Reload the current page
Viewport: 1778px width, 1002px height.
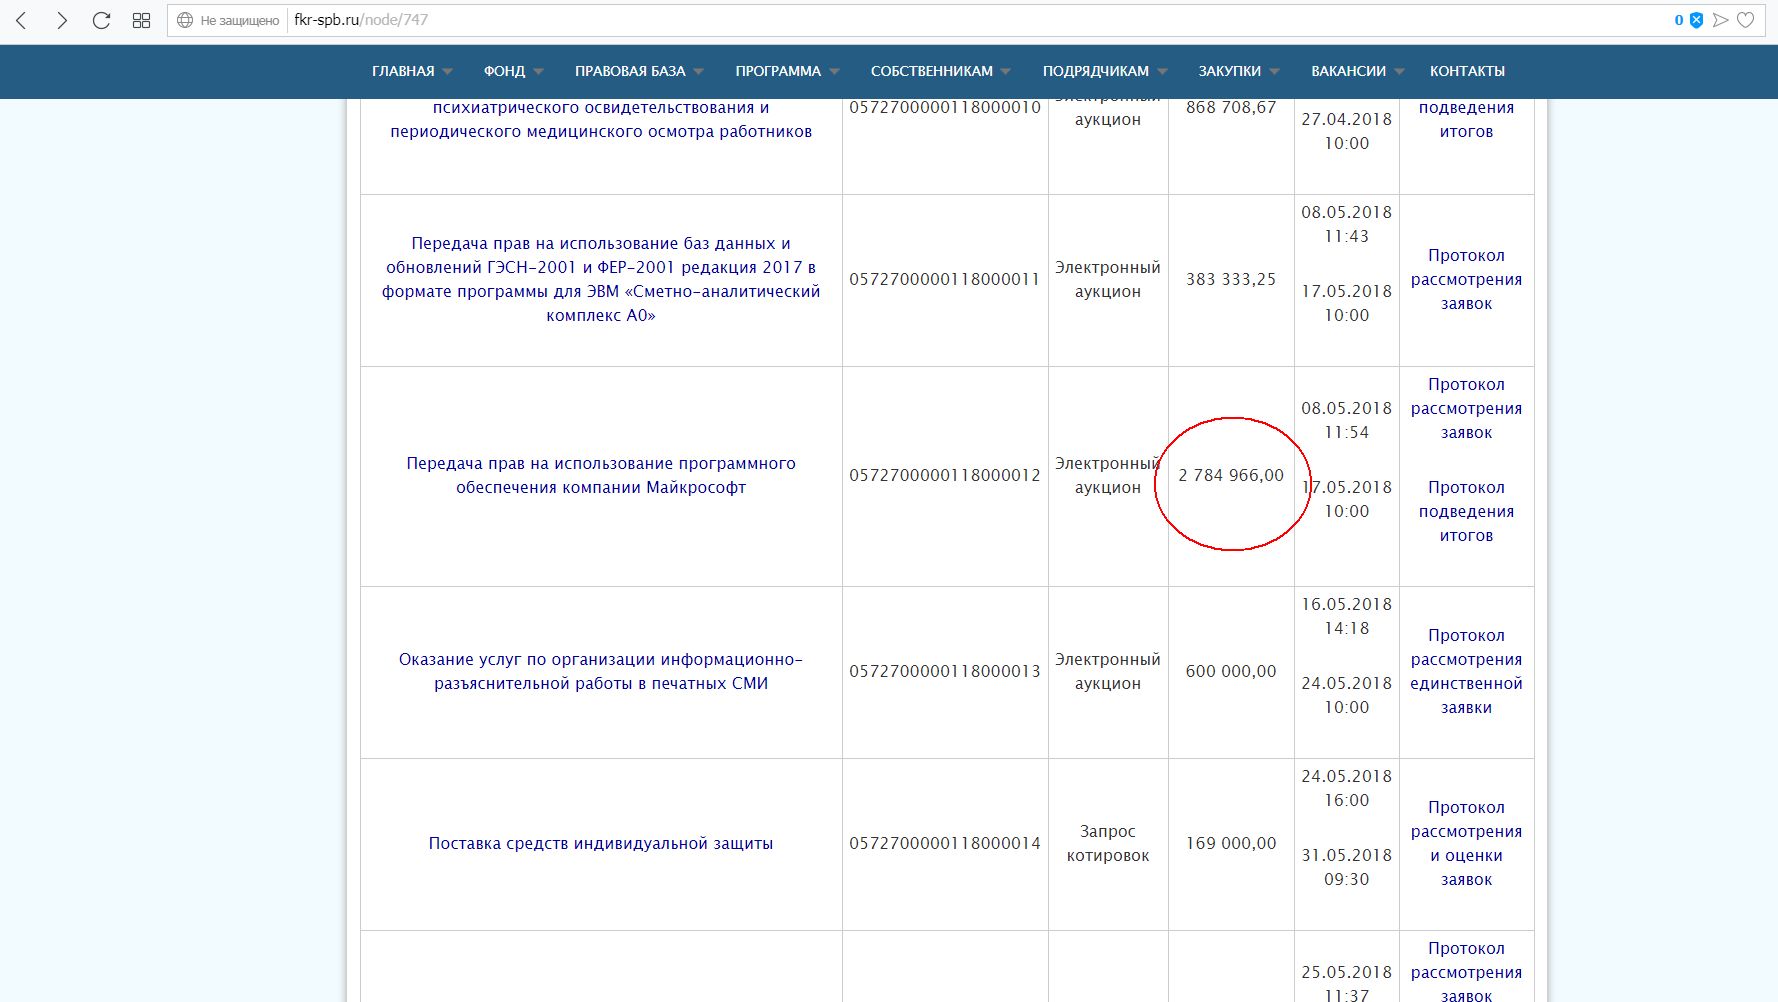point(101,20)
